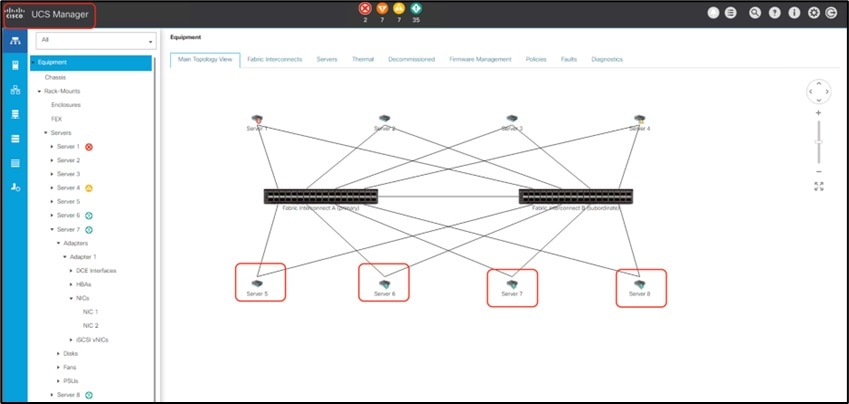Show minor faults from the yellow icon
849x404 pixels.
(x=399, y=9)
